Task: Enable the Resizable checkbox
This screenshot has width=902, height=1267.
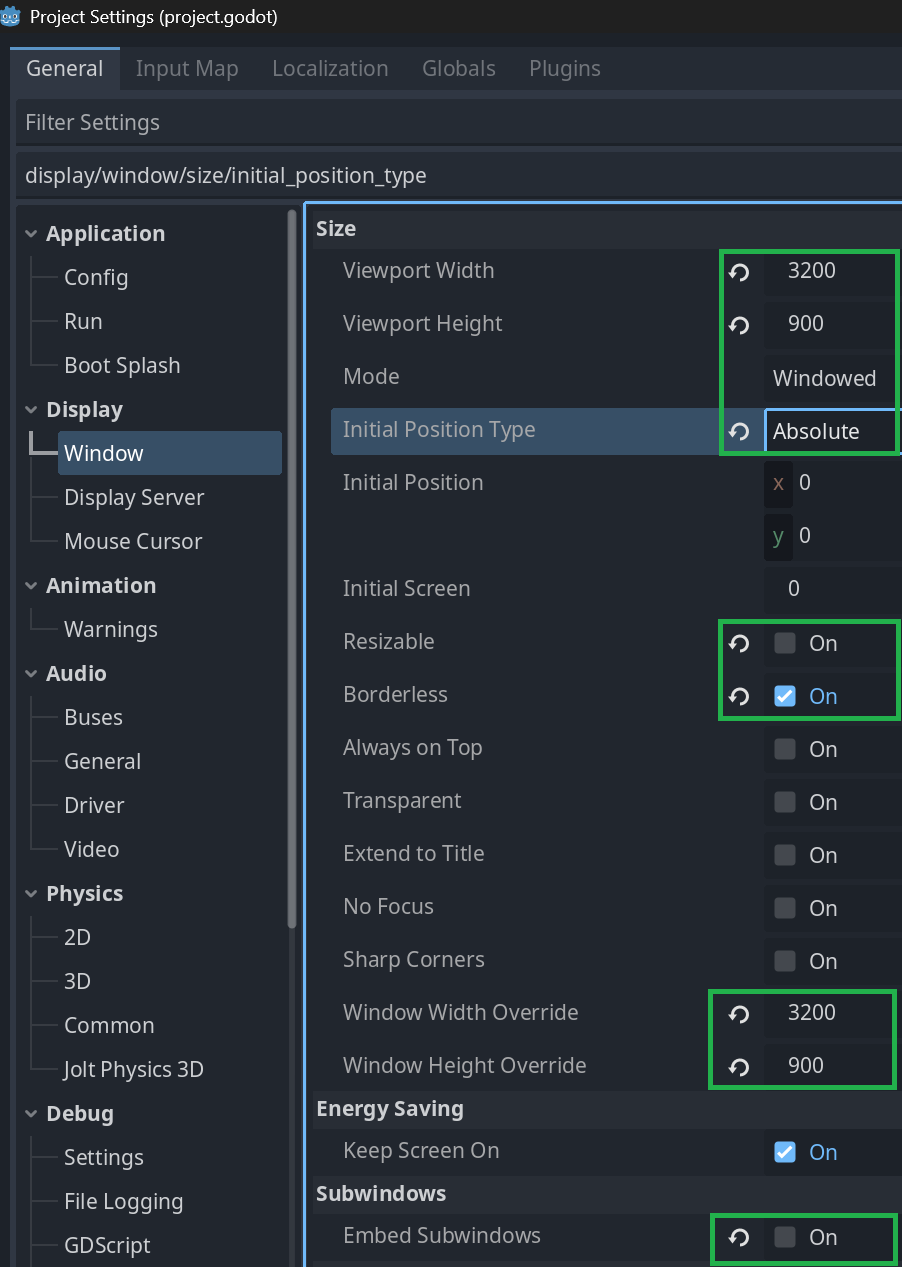Action: pos(785,643)
